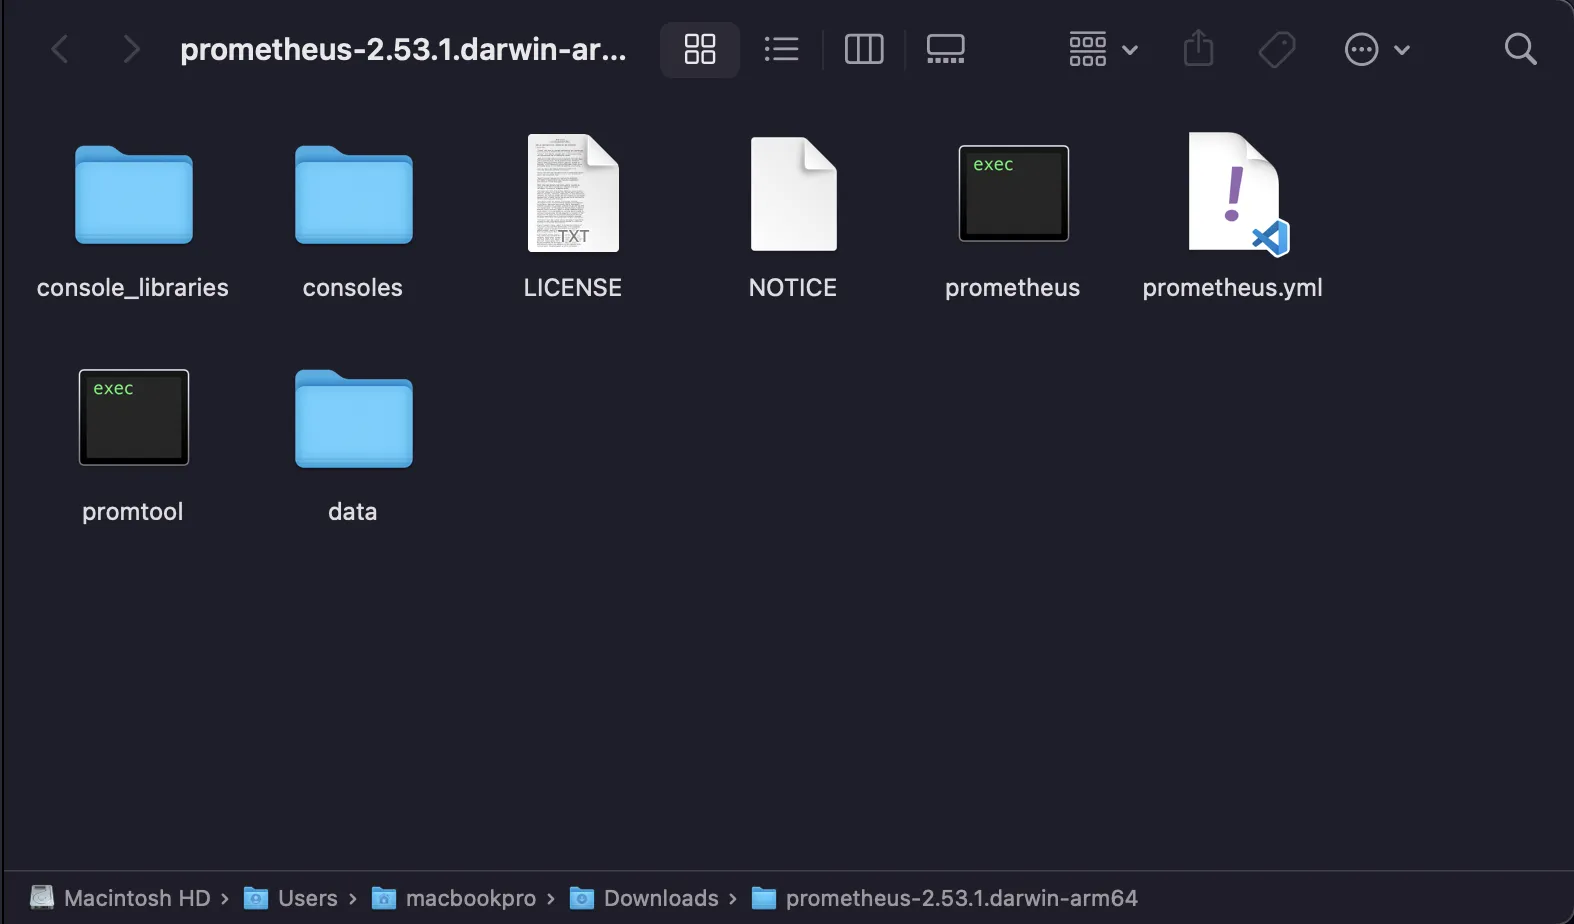Click prometheus name label under exec icon
The height and width of the screenshot is (924, 1574).
tap(1013, 288)
